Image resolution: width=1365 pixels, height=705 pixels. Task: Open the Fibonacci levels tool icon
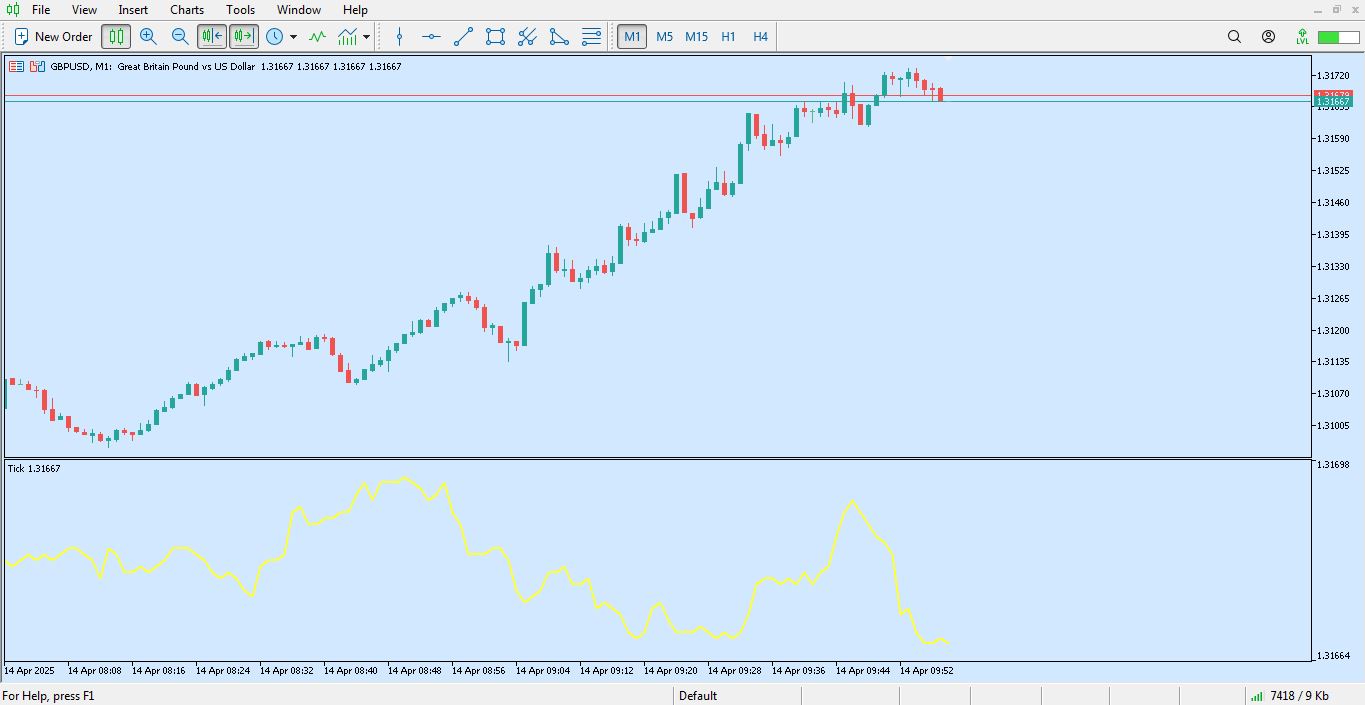pos(591,37)
